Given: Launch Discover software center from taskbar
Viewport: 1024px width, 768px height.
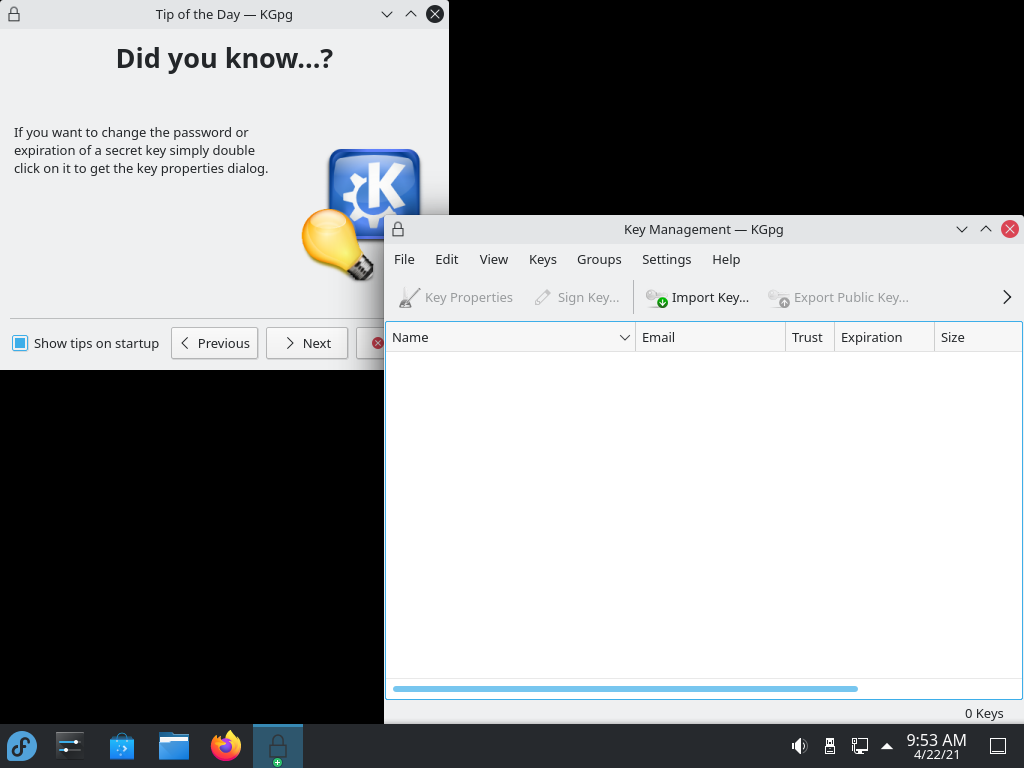Looking at the screenshot, I should point(121,746).
